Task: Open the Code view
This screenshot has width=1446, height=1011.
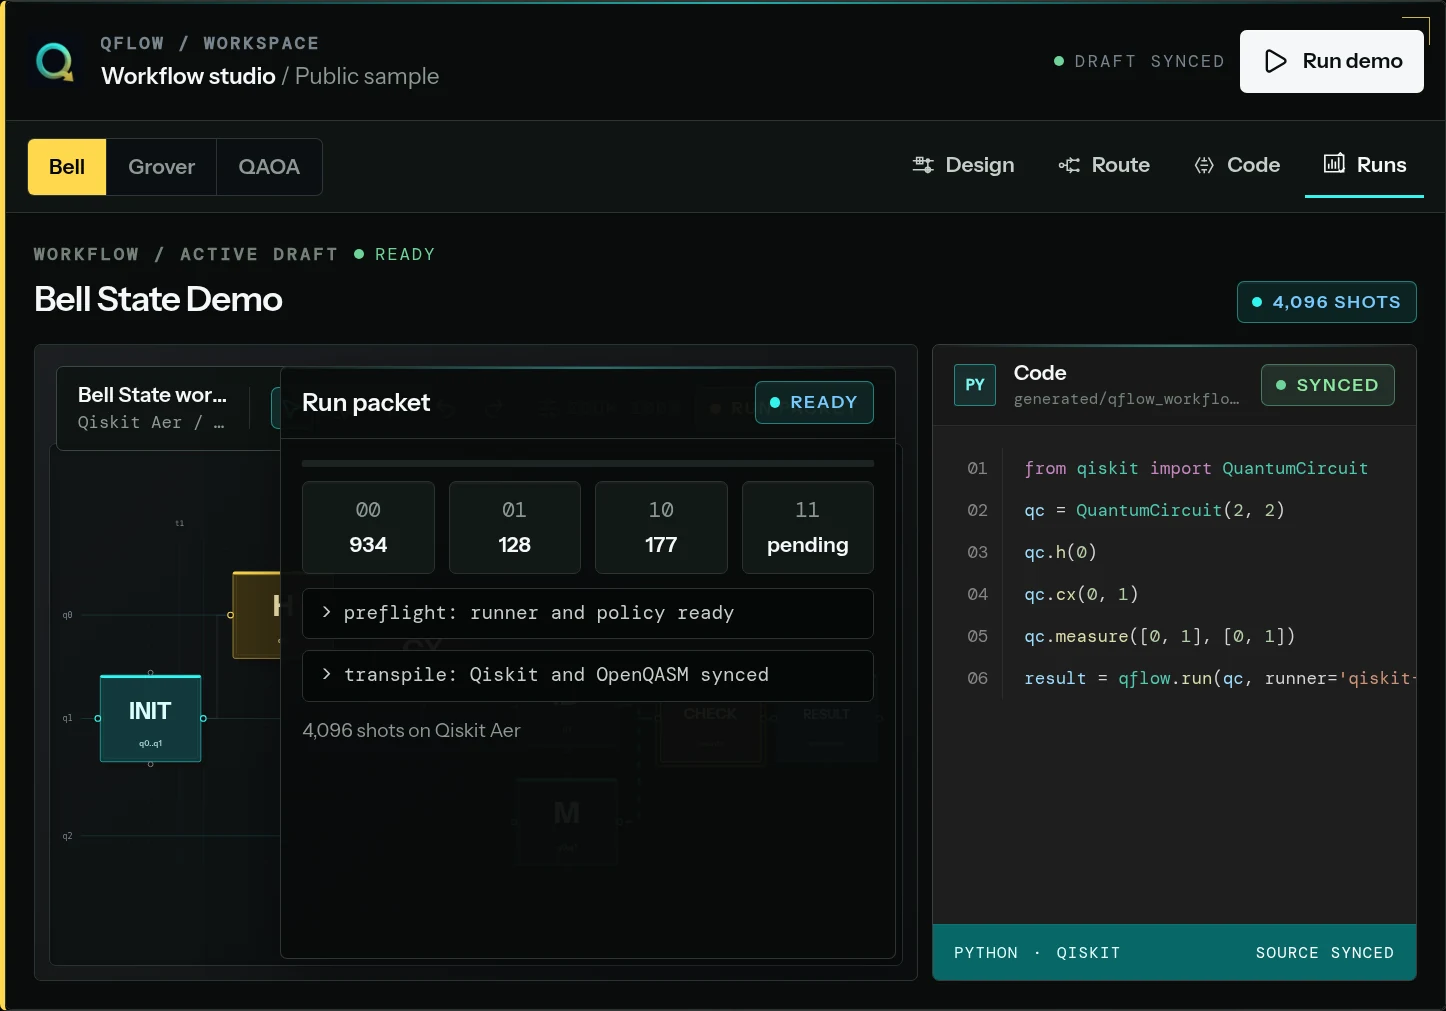Action: pyautogui.click(x=1237, y=165)
